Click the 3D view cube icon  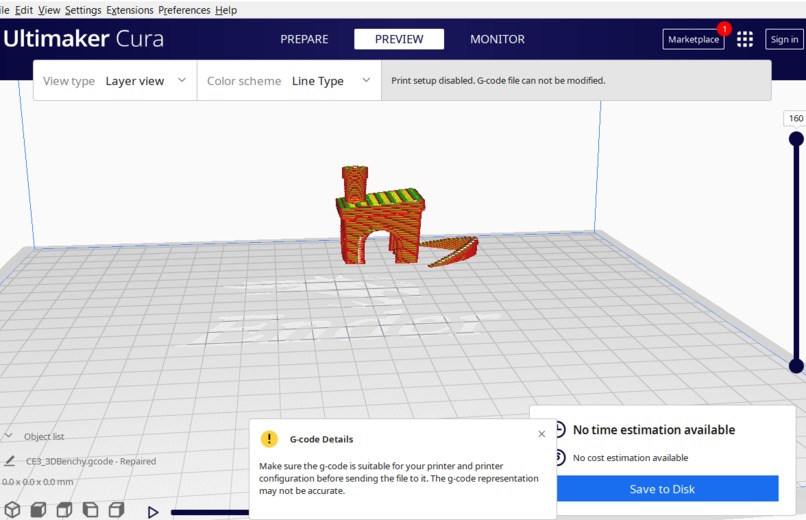tap(12, 510)
